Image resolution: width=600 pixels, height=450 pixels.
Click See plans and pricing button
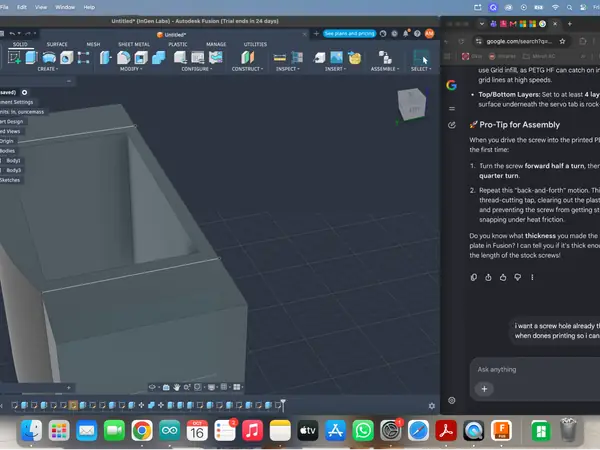[x=349, y=34]
